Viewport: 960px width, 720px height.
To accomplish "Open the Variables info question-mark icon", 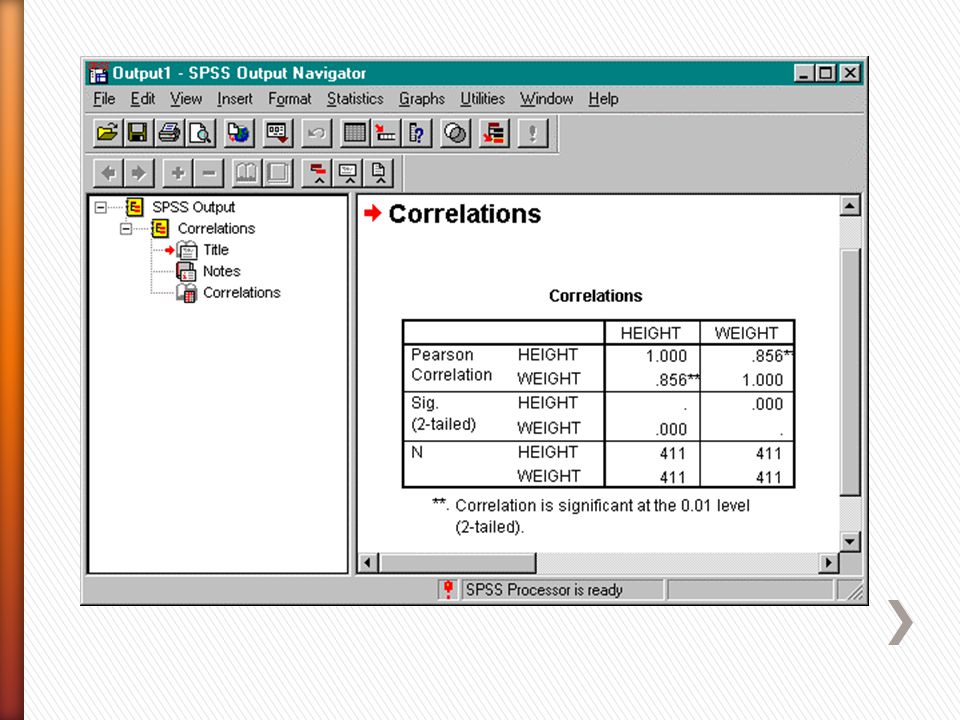I will click(x=416, y=133).
